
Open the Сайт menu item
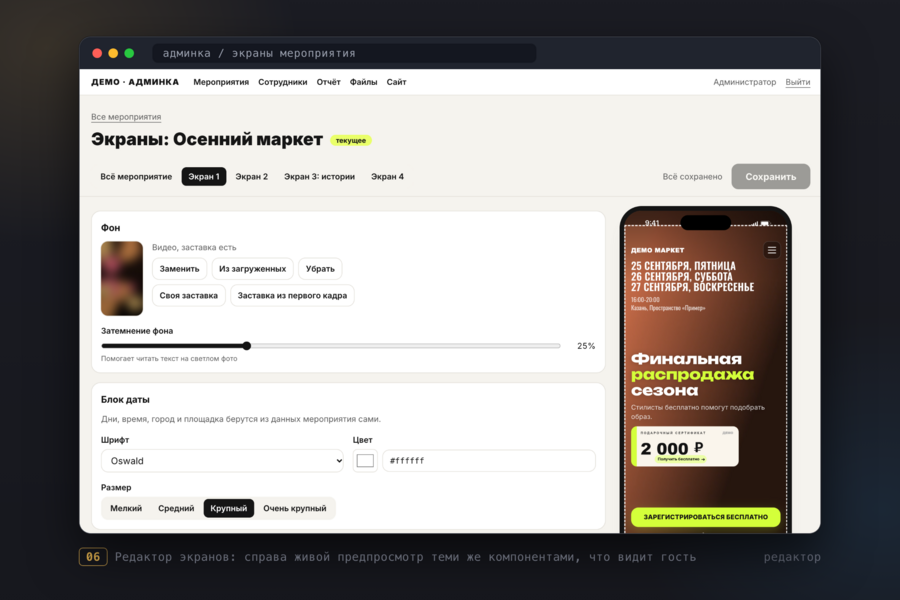coord(396,82)
